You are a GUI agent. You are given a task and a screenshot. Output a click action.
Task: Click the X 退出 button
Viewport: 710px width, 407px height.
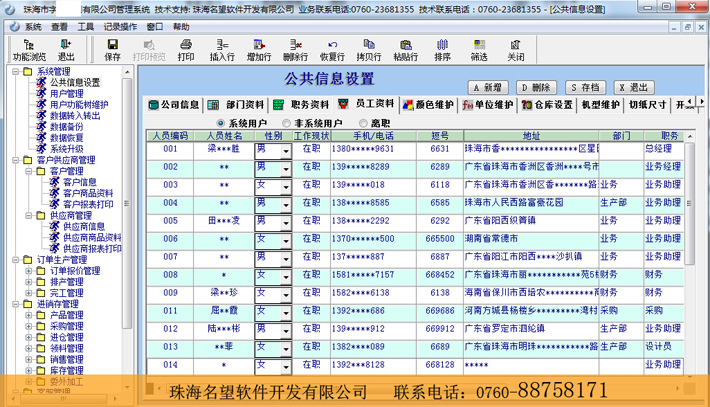pos(634,87)
